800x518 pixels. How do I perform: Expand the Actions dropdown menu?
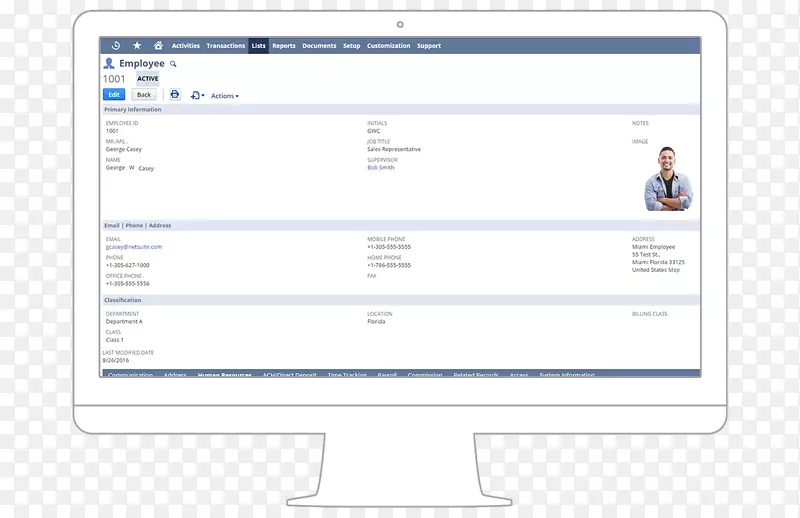(225, 96)
